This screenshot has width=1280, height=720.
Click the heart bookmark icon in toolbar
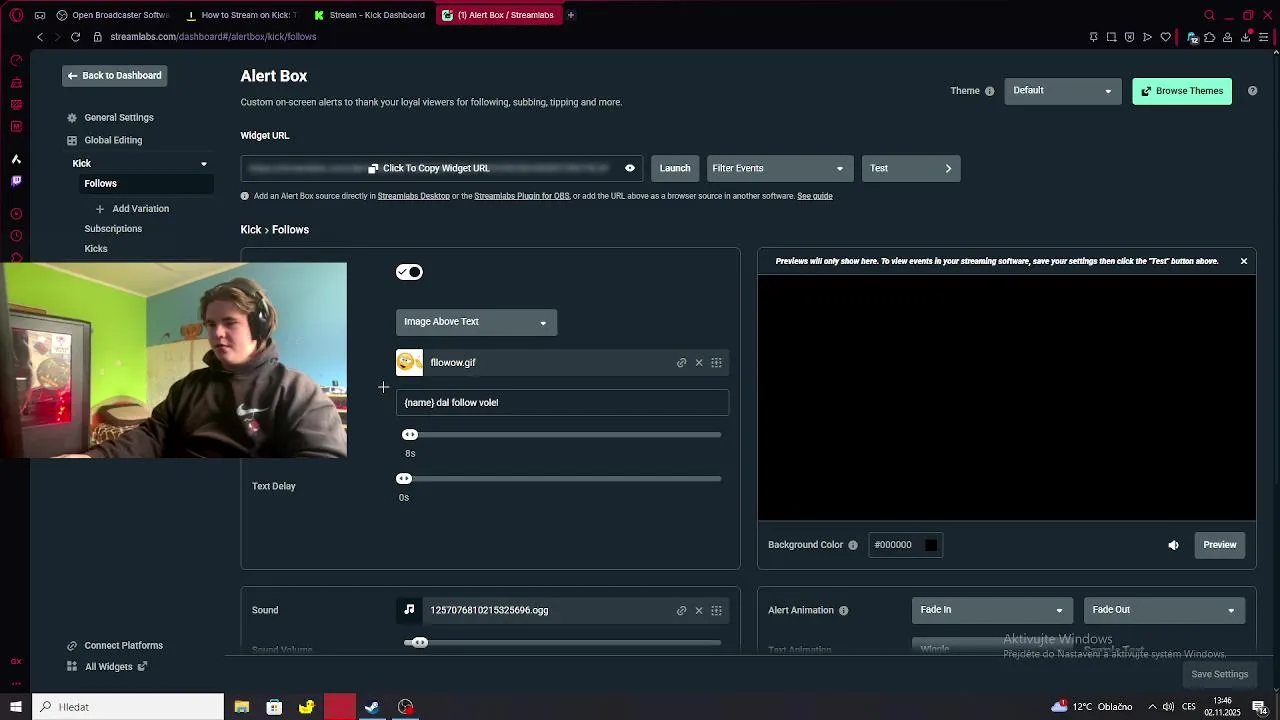point(1165,37)
